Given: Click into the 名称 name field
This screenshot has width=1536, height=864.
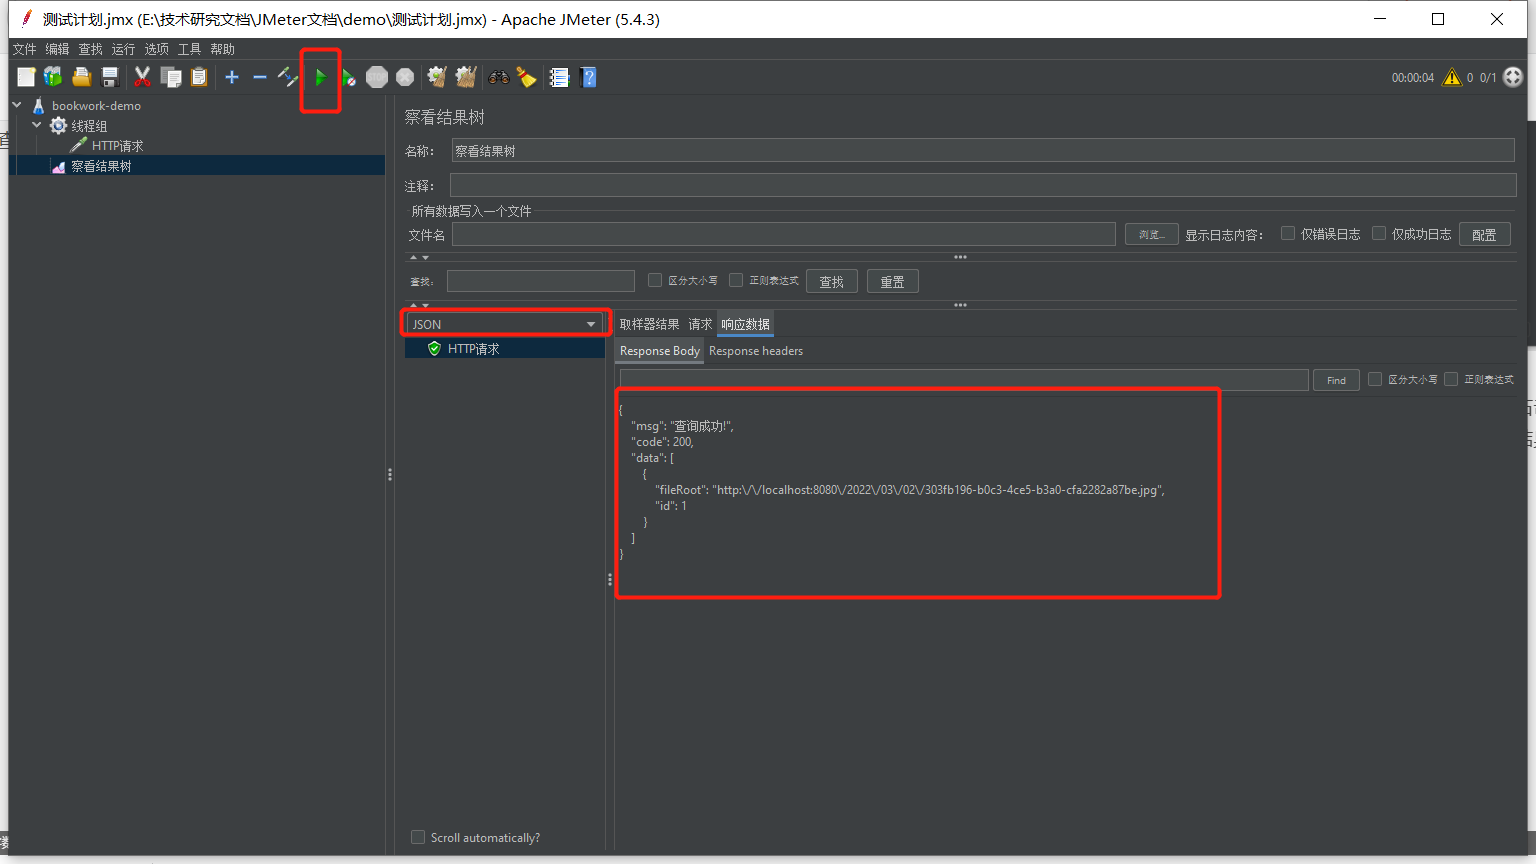Looking at the screenshot, I should (983, 151).
